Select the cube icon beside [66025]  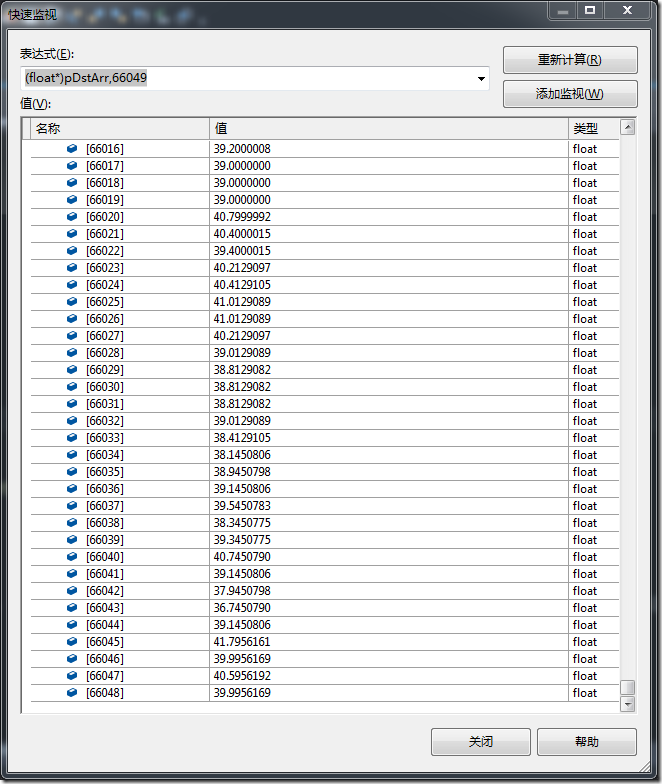(x=72, y=302)
